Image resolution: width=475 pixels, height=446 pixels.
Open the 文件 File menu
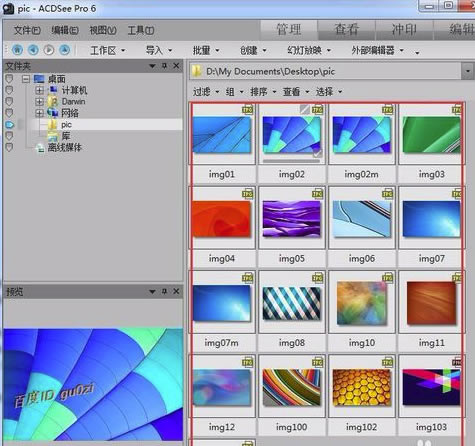click(x=27, y=30)
